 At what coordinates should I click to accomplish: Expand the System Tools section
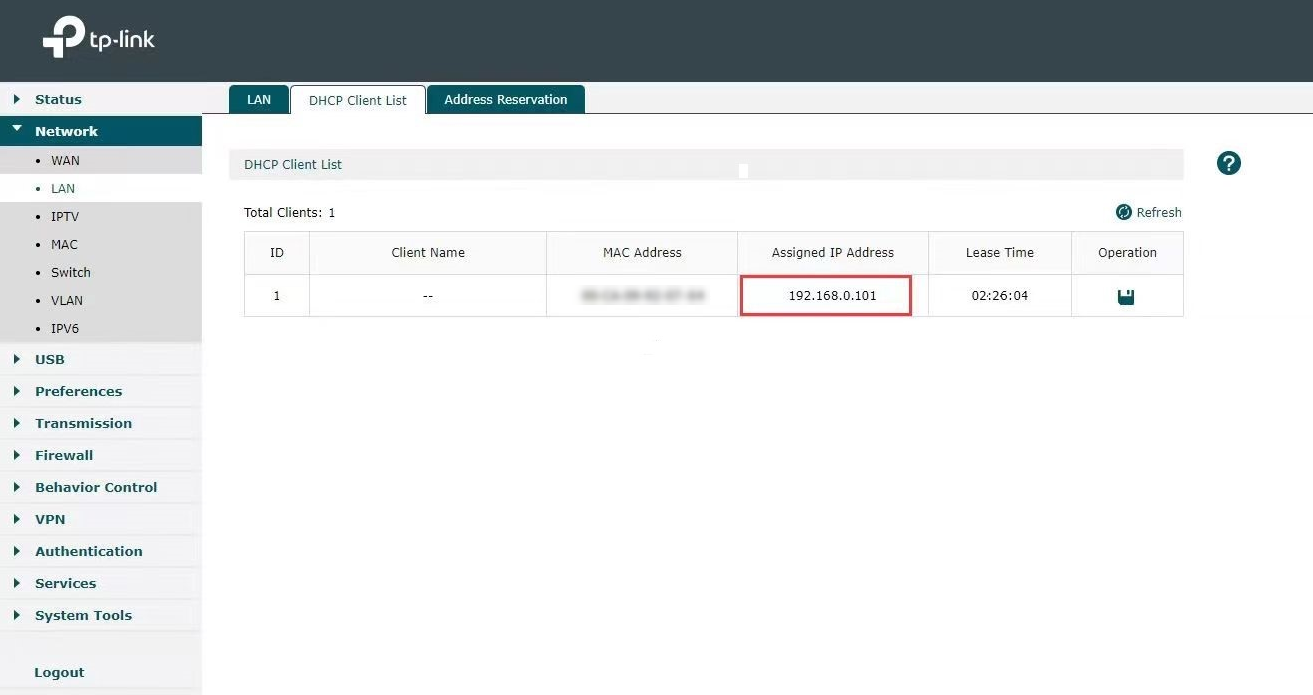coord(83,615)
